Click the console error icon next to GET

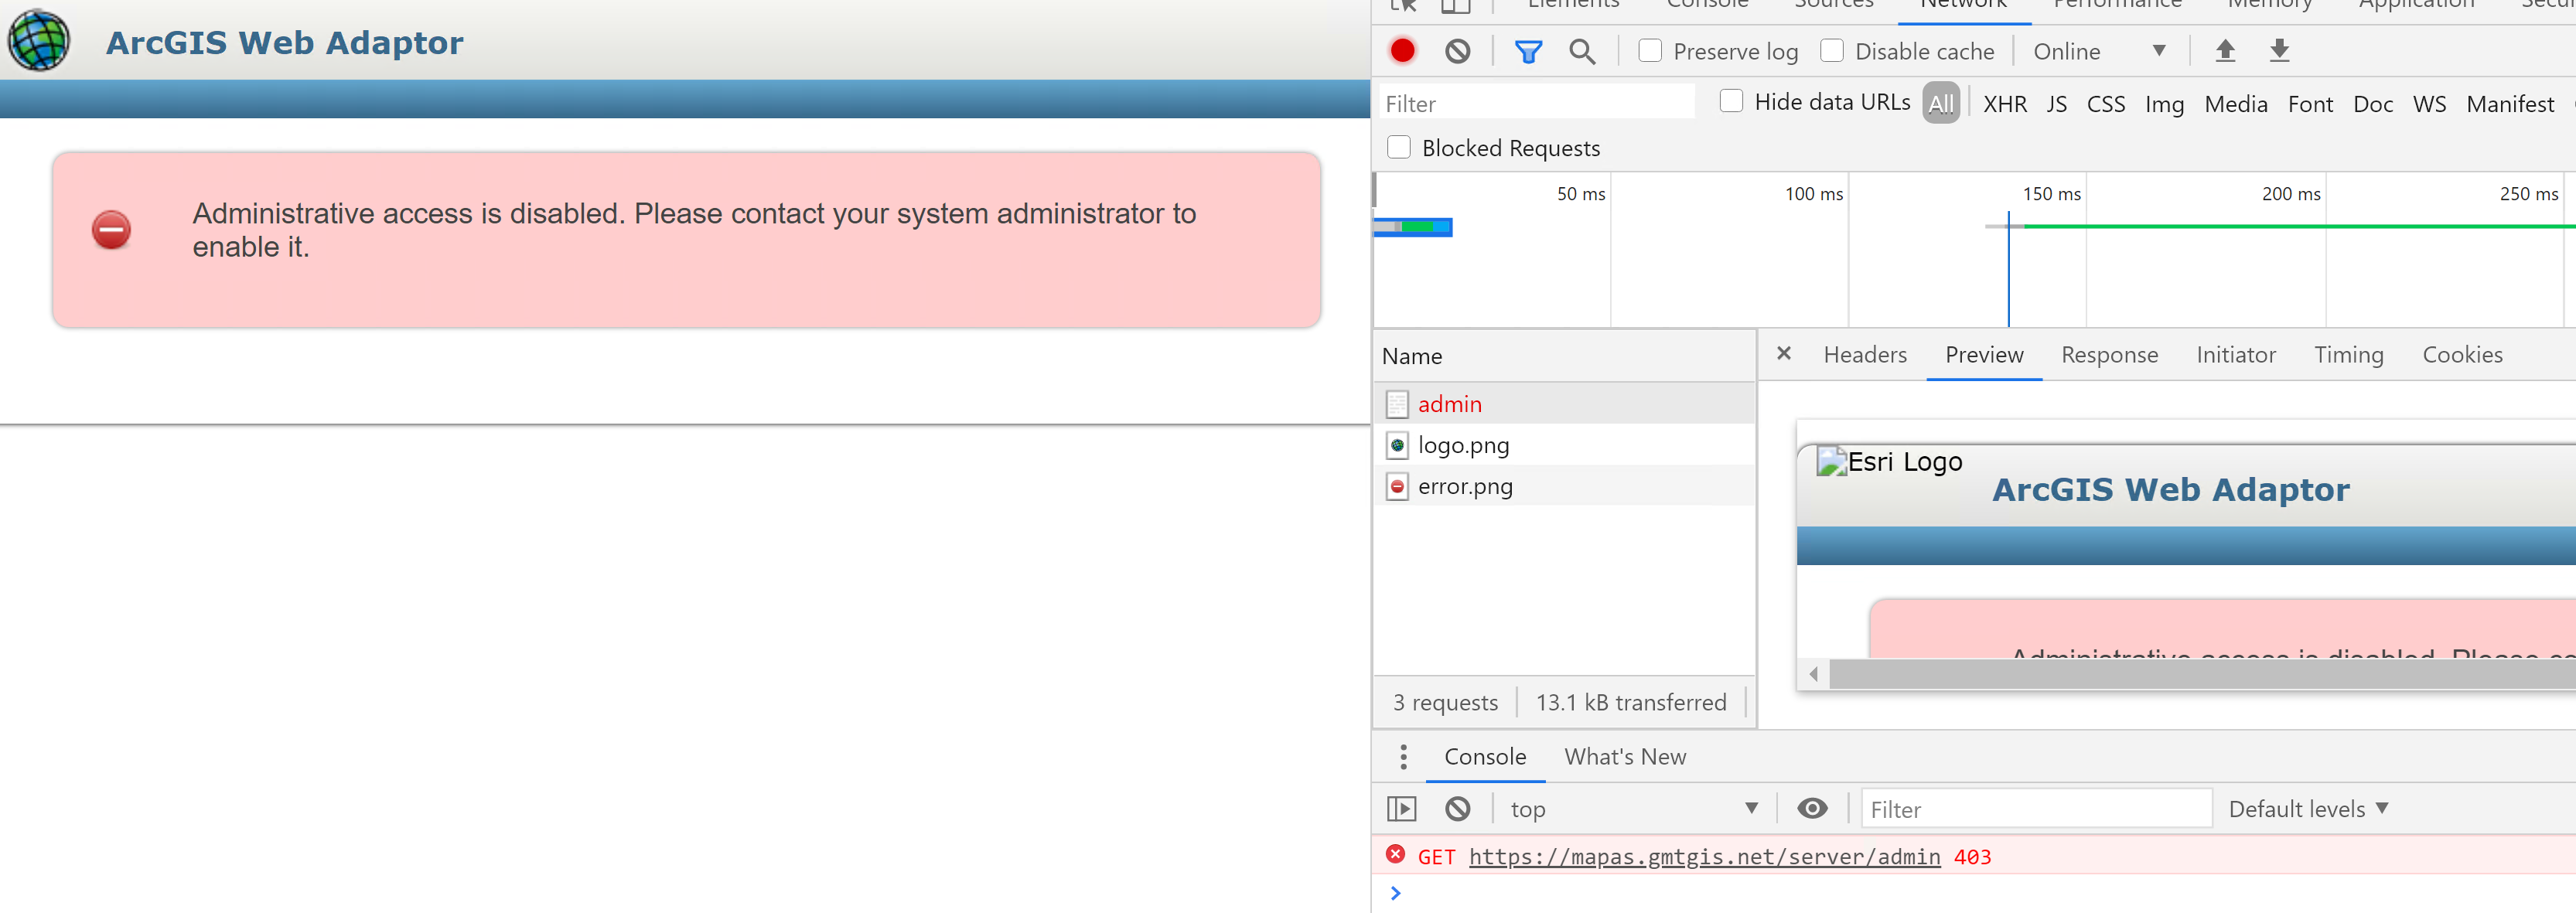(x=1395, y=854)
